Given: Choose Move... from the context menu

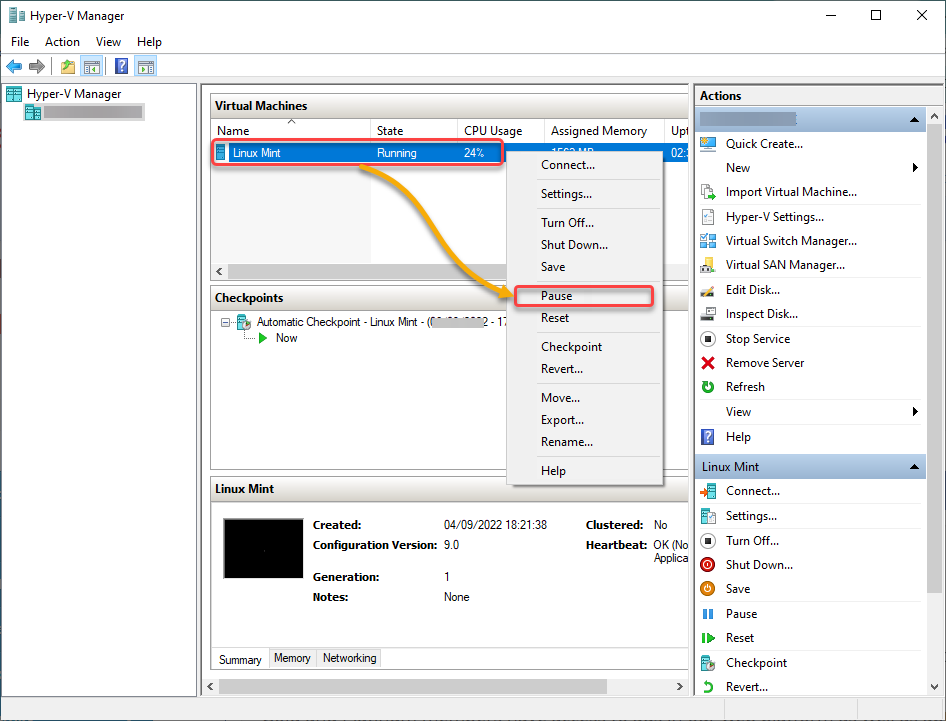Looking at the screenshot, I should [x=584, y=398].
